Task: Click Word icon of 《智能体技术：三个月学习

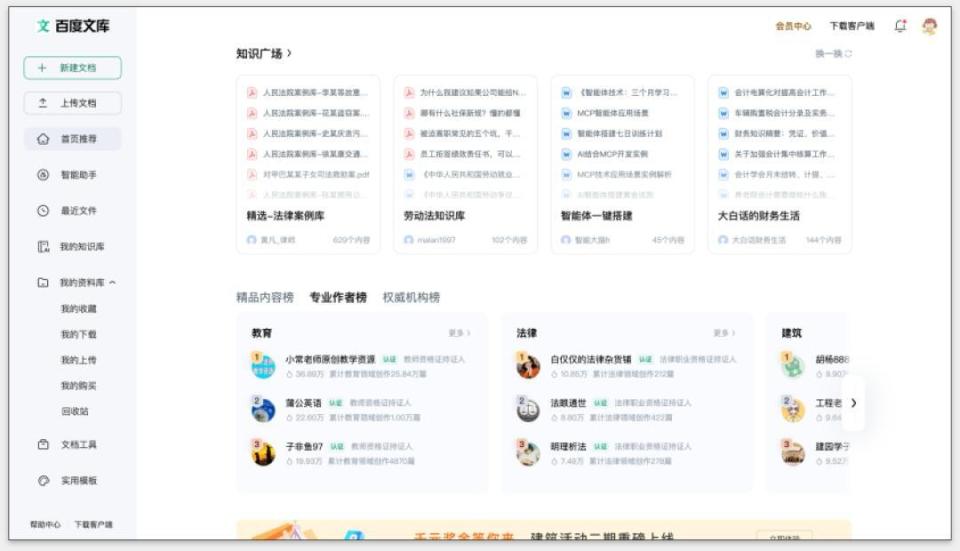Action: point(566,92)
